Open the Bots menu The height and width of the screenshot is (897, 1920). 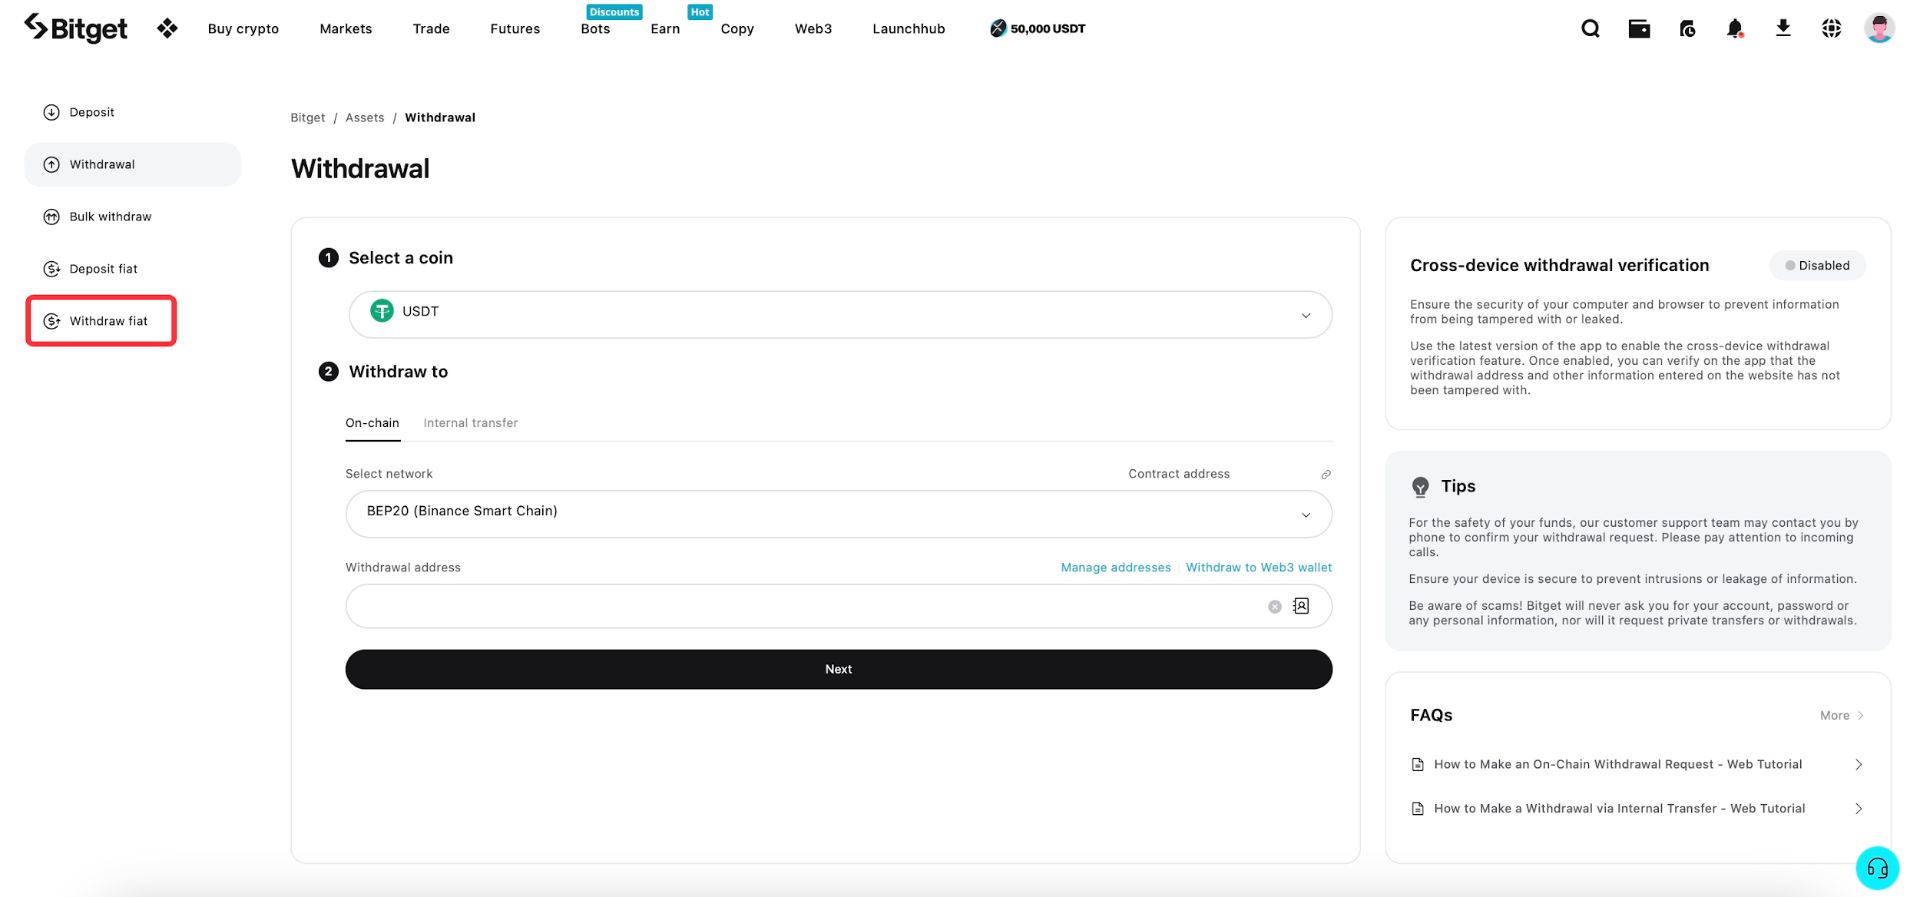click(x=595, y=29)
